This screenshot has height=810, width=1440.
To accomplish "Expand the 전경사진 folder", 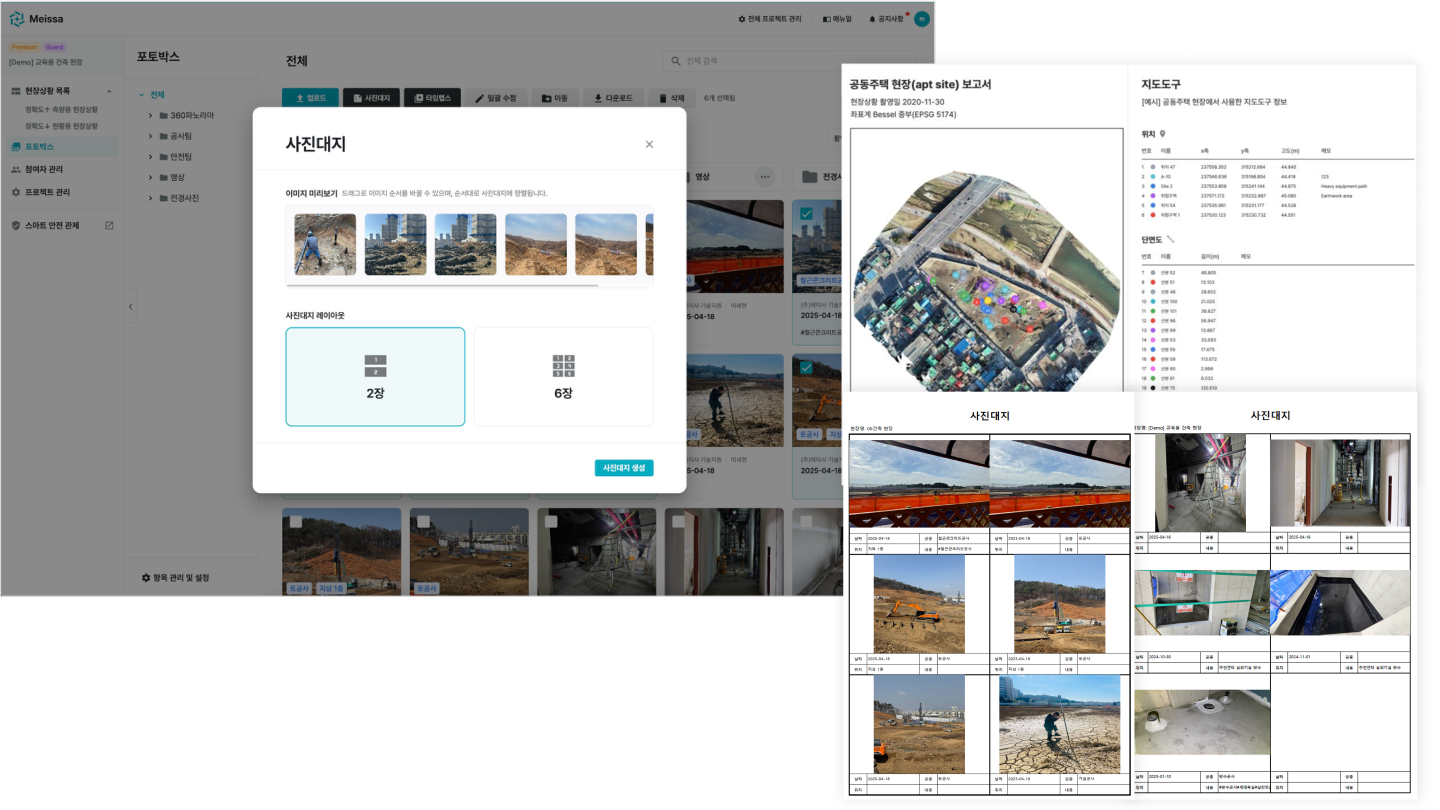I will tap(151, 198).
